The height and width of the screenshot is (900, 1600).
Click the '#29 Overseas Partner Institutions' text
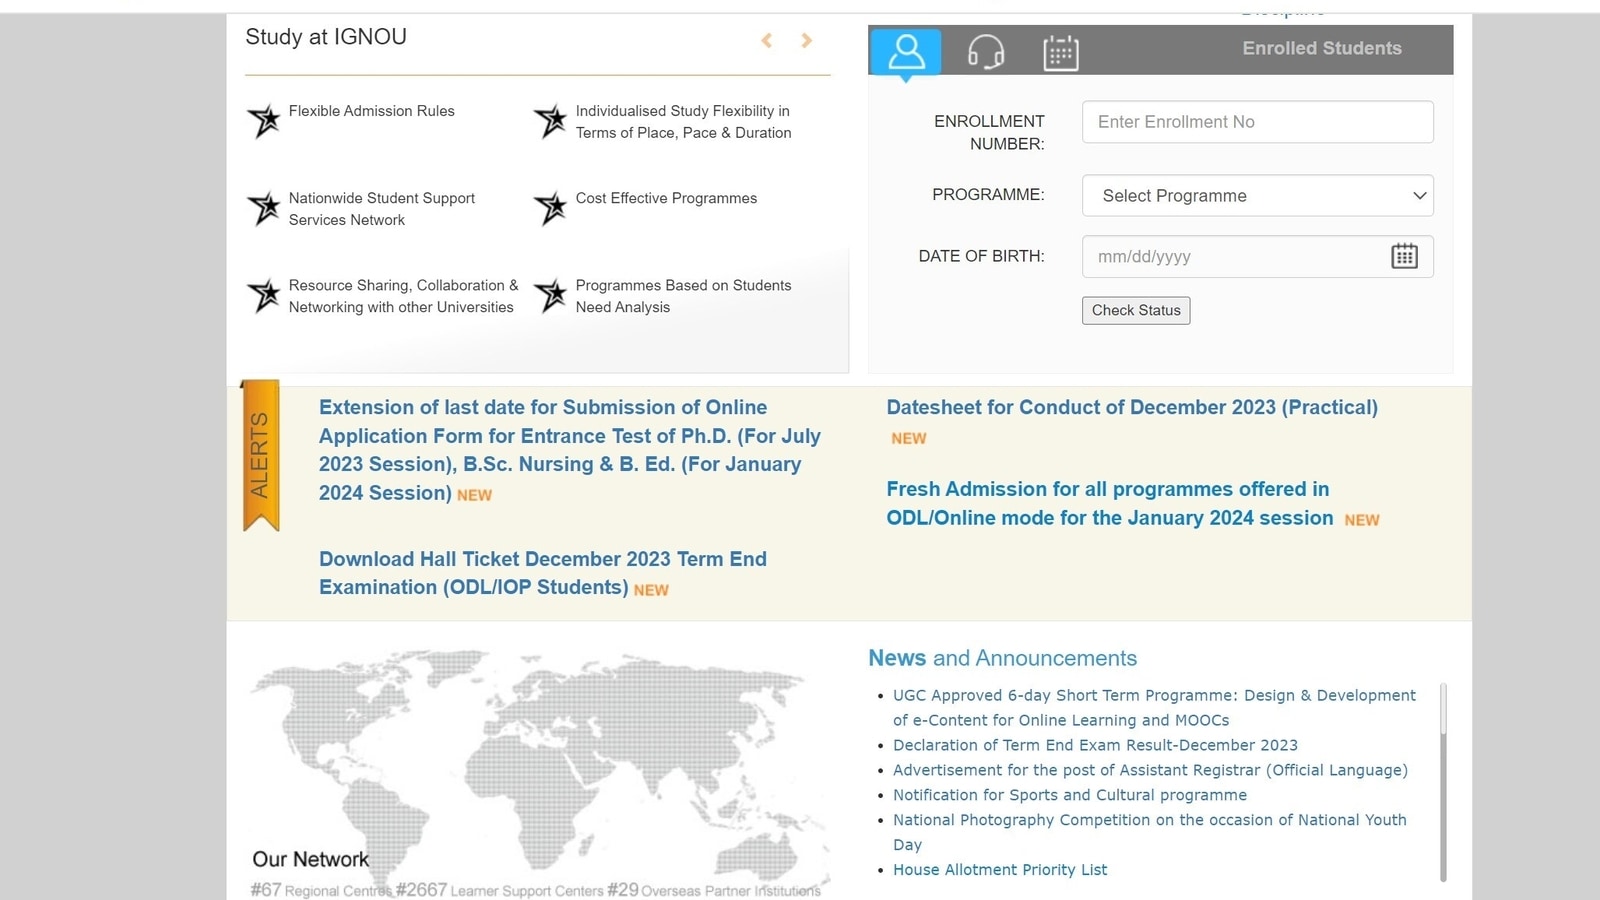(714, 890)
